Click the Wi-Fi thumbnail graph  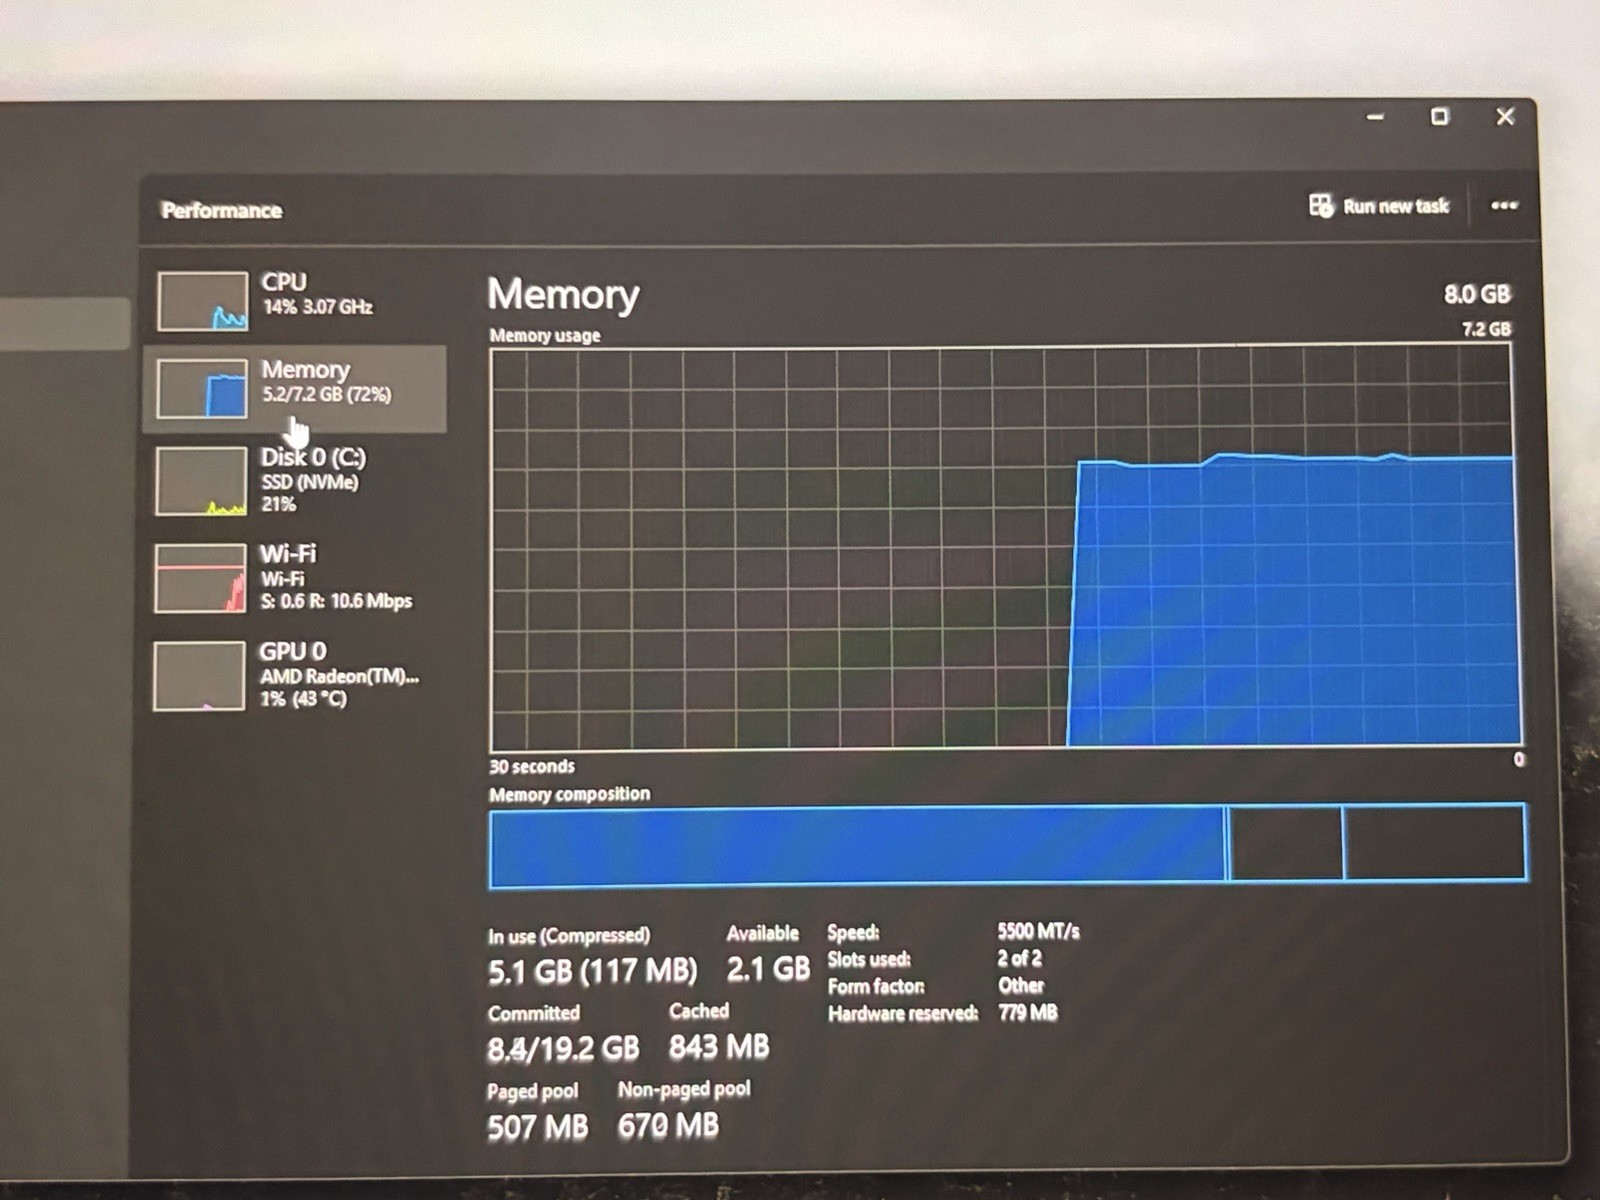coord(200,578)
